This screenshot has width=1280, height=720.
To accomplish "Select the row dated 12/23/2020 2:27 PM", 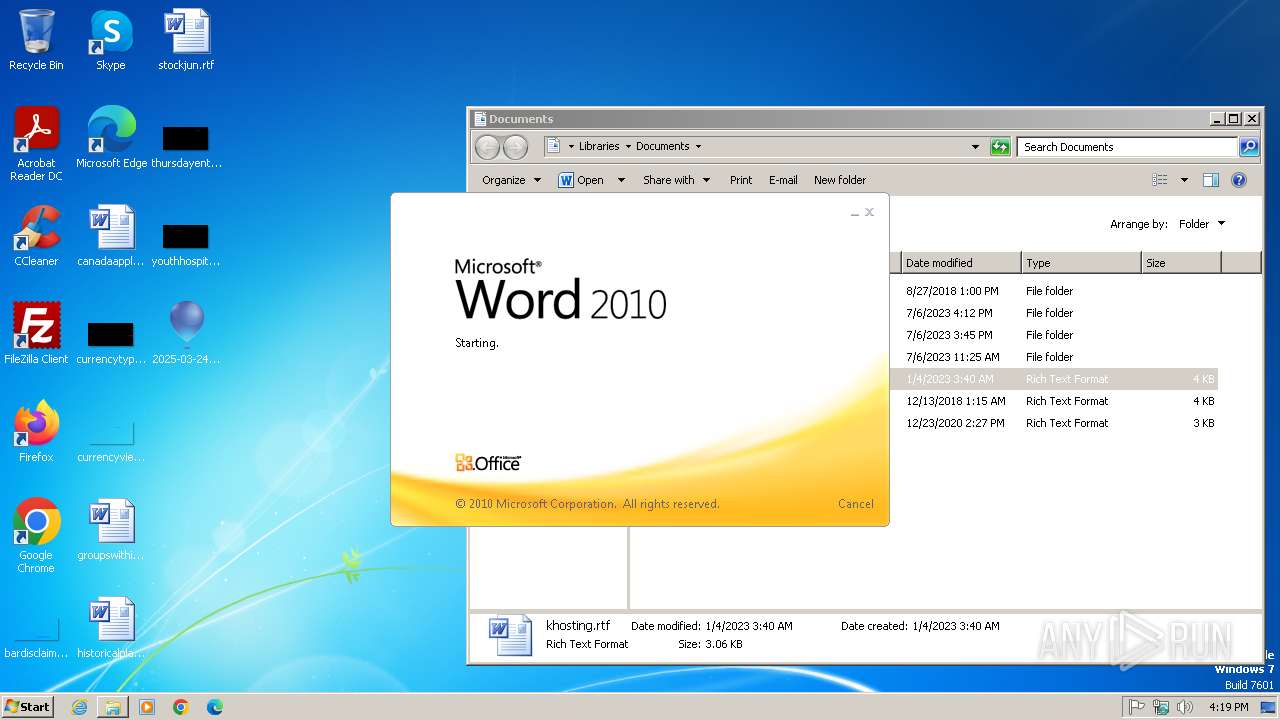I will pos(1054,423).
